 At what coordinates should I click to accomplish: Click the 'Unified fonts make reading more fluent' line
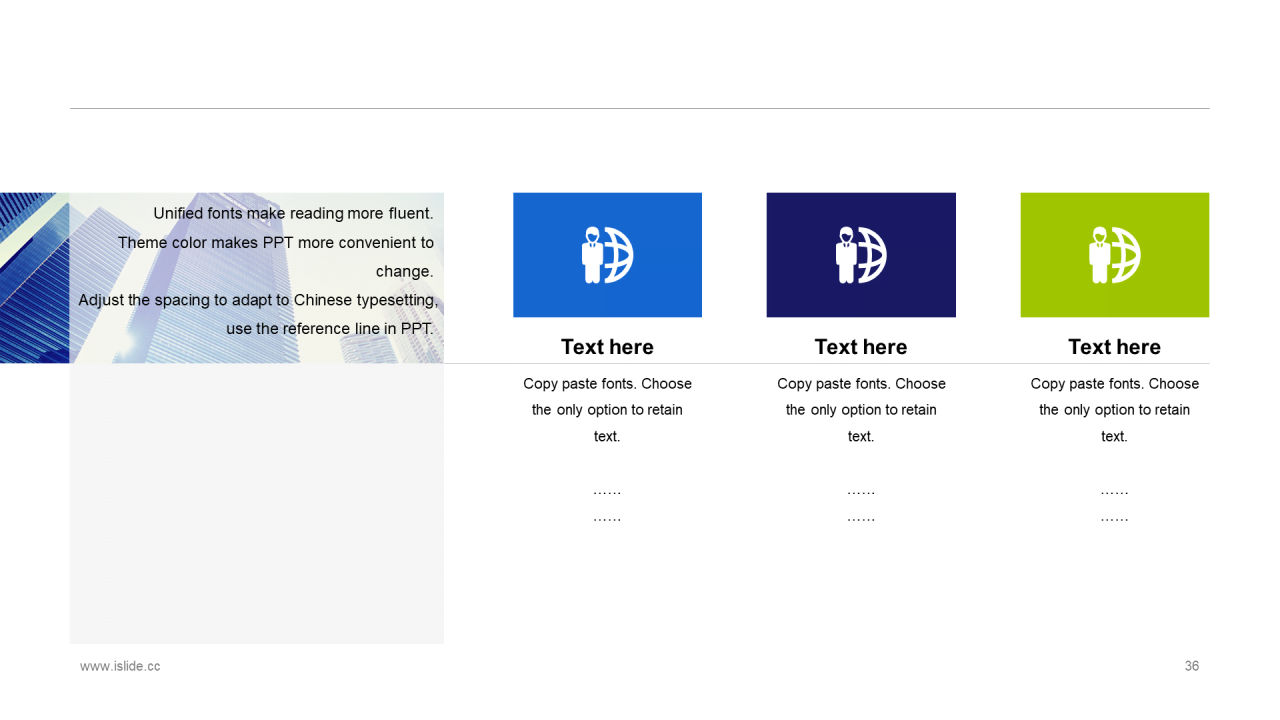(293, 213)
